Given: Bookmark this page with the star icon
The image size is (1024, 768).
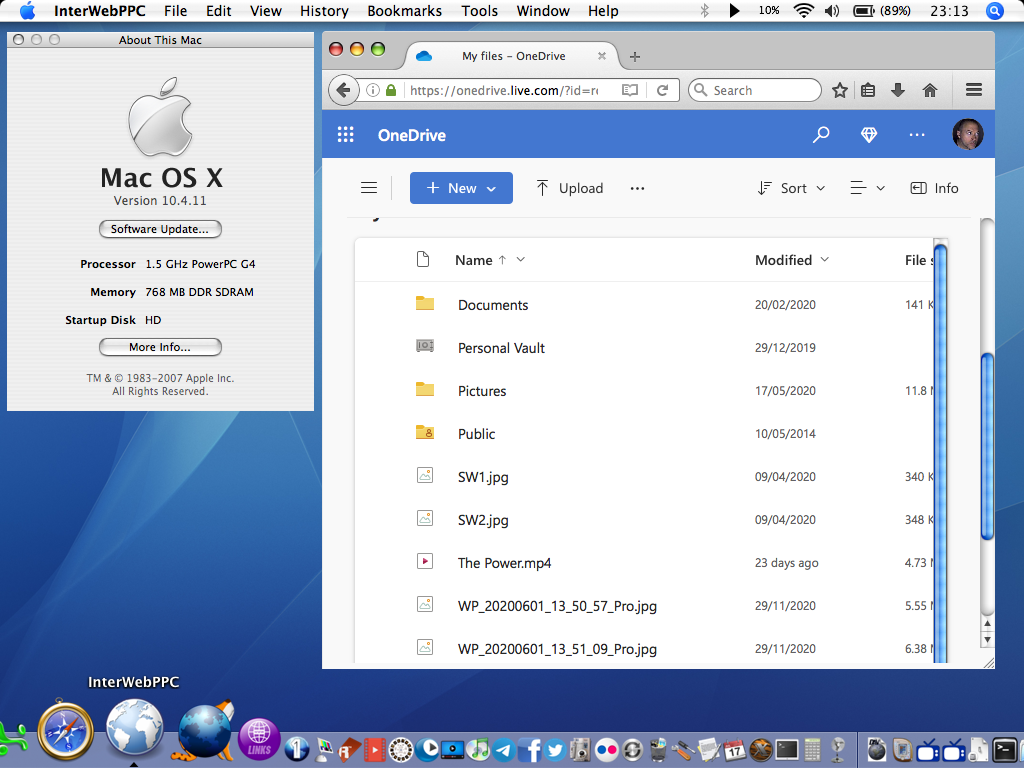Looking at the screenshot, I should (840, 90).
